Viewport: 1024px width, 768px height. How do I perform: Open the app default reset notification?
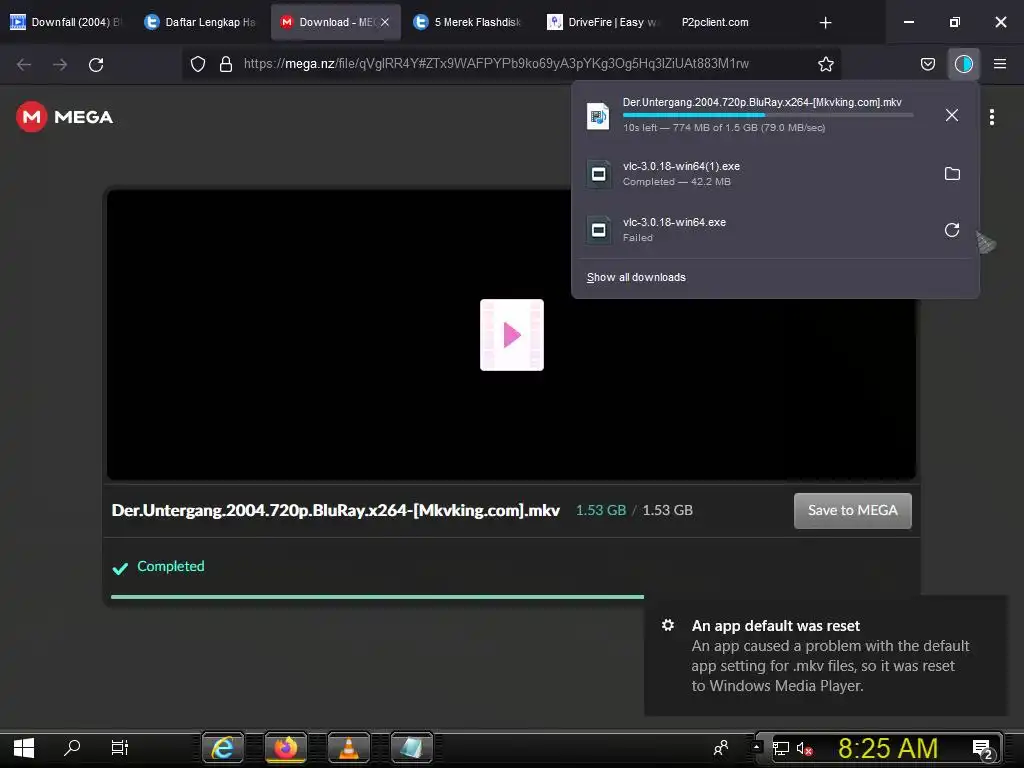pyautogui.click(x=825, y=655)
